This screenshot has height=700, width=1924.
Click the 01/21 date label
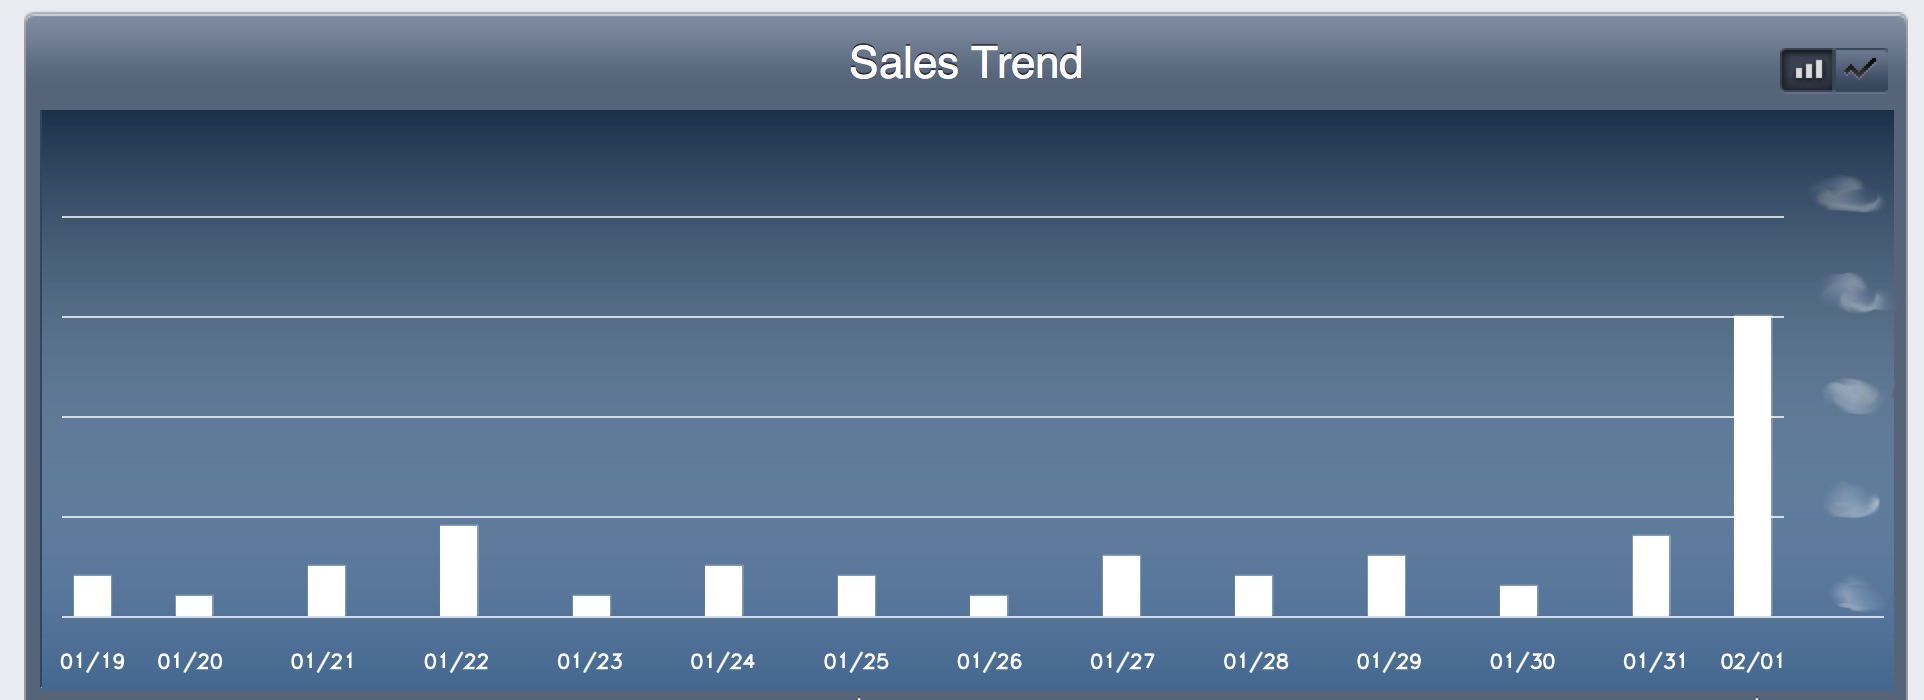pos(323,661)
